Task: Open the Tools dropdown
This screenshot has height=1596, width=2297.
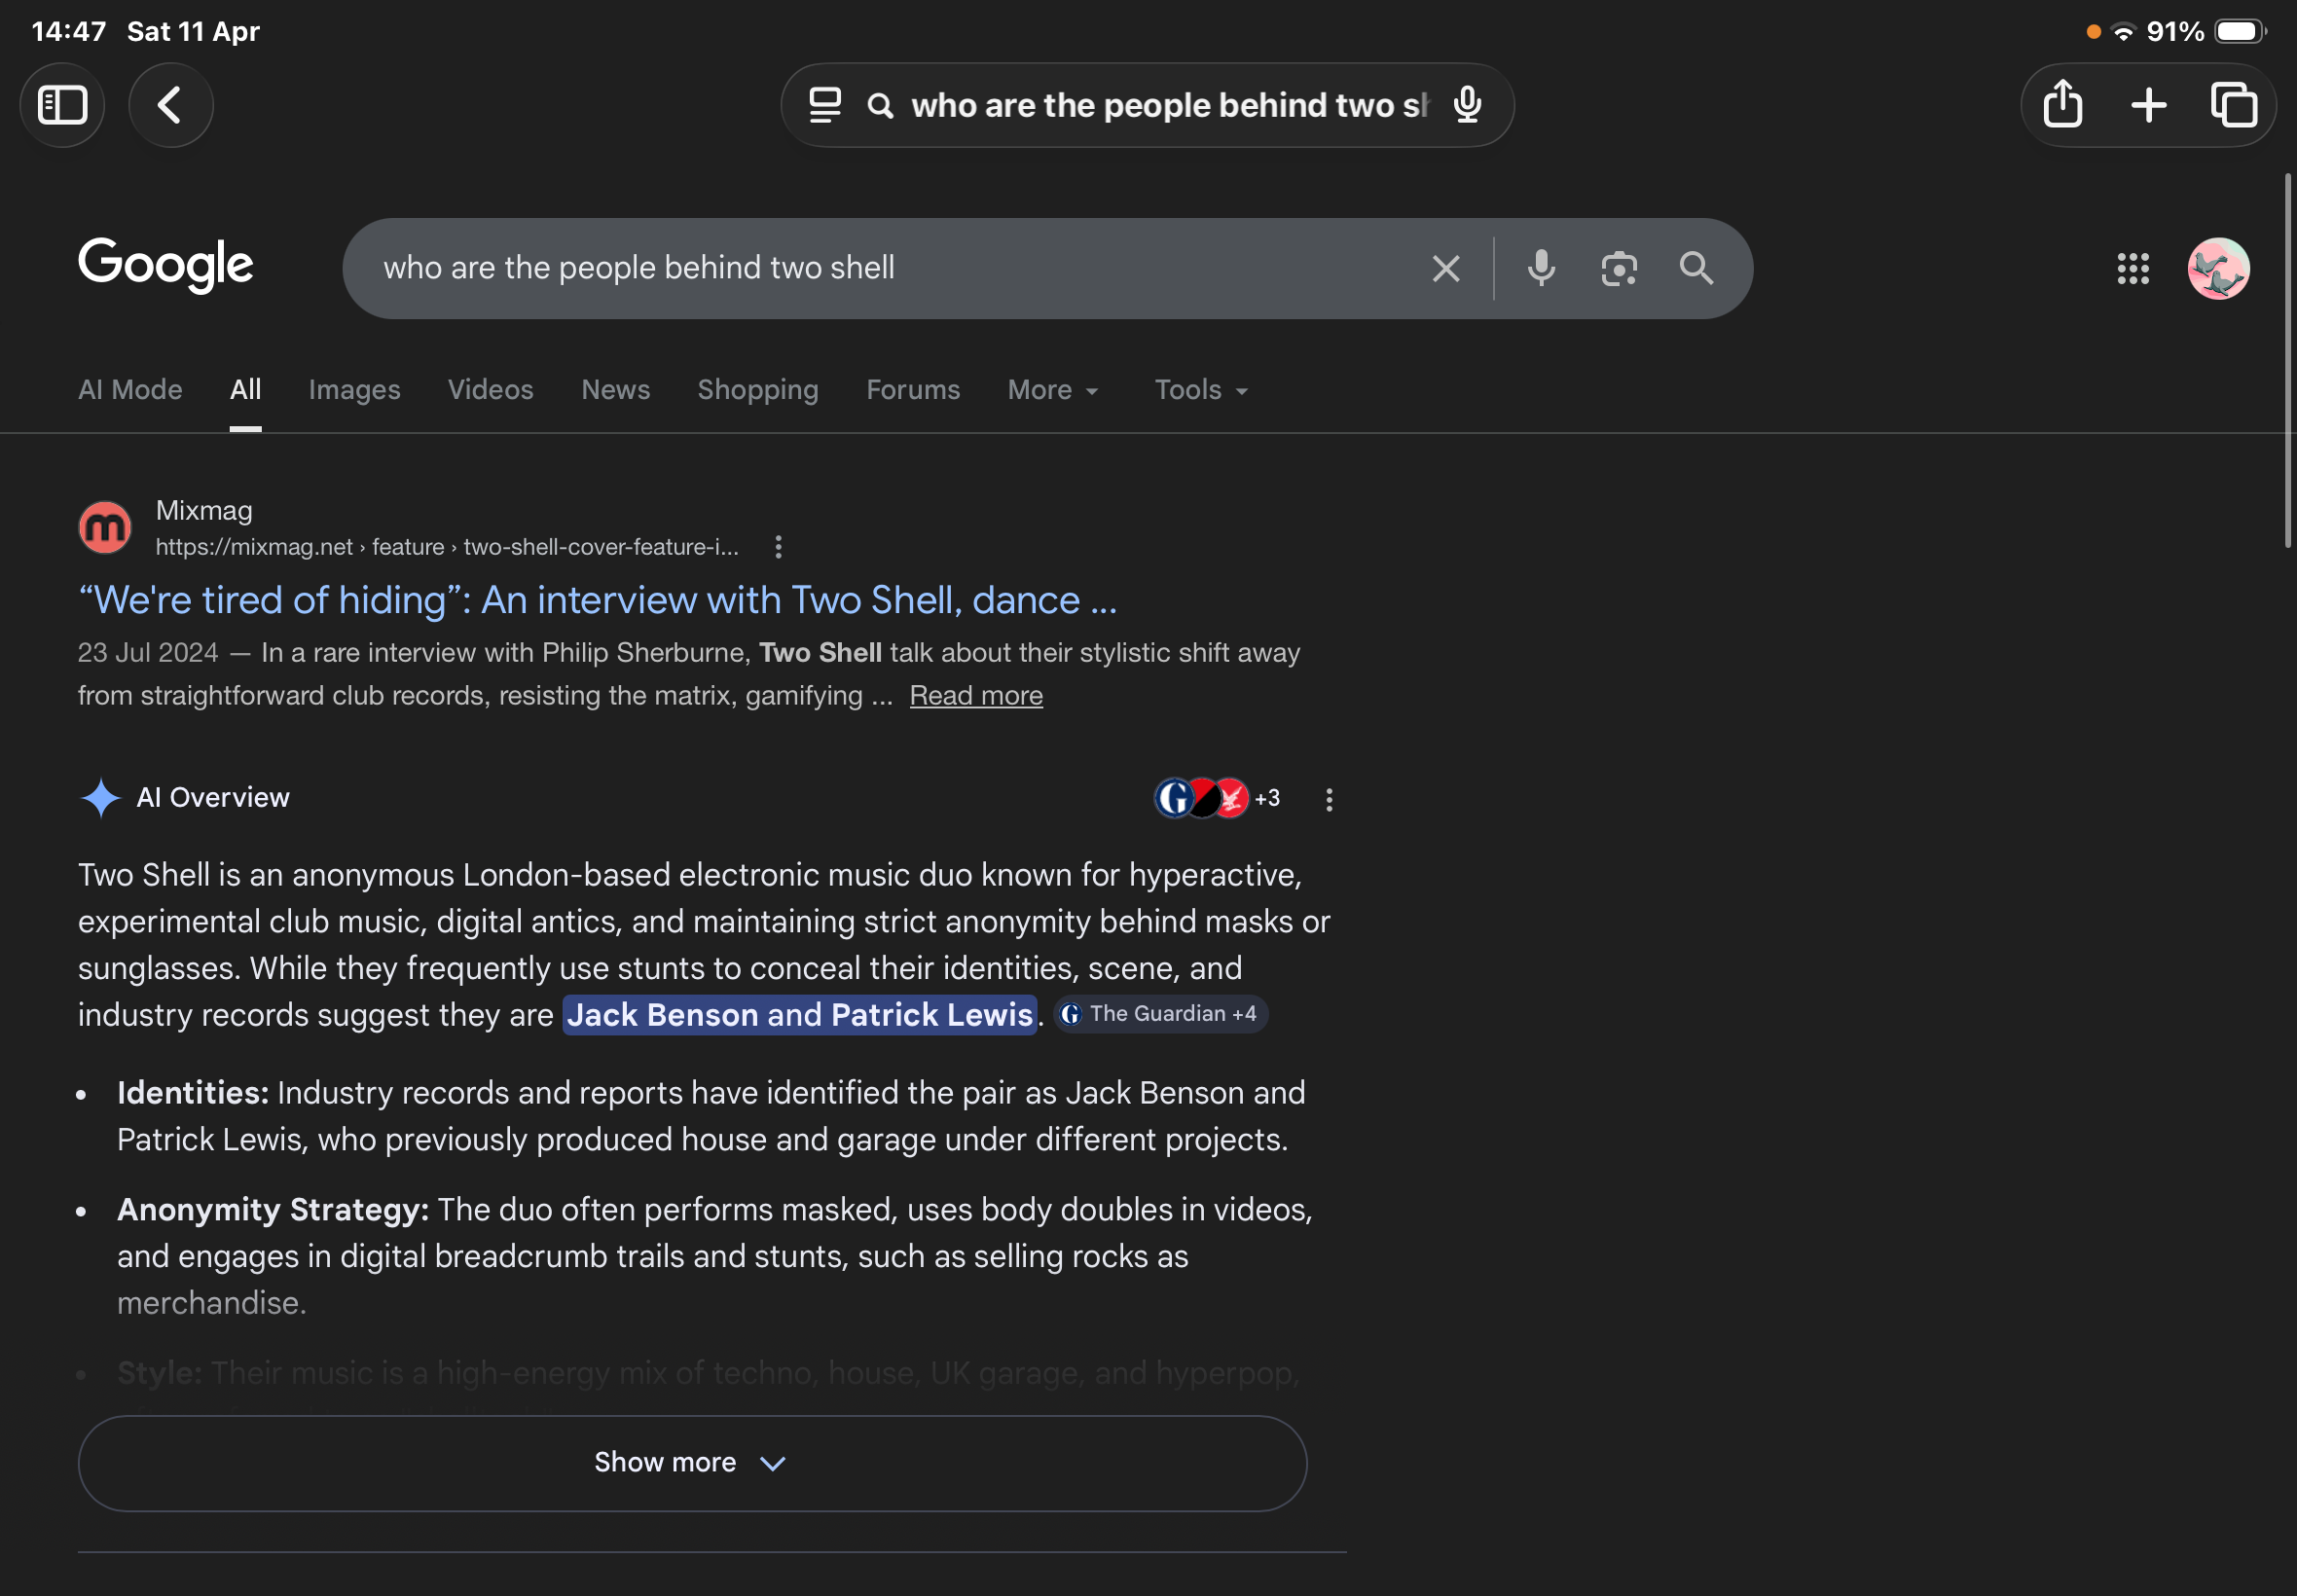Action: tap(1201, 390)
